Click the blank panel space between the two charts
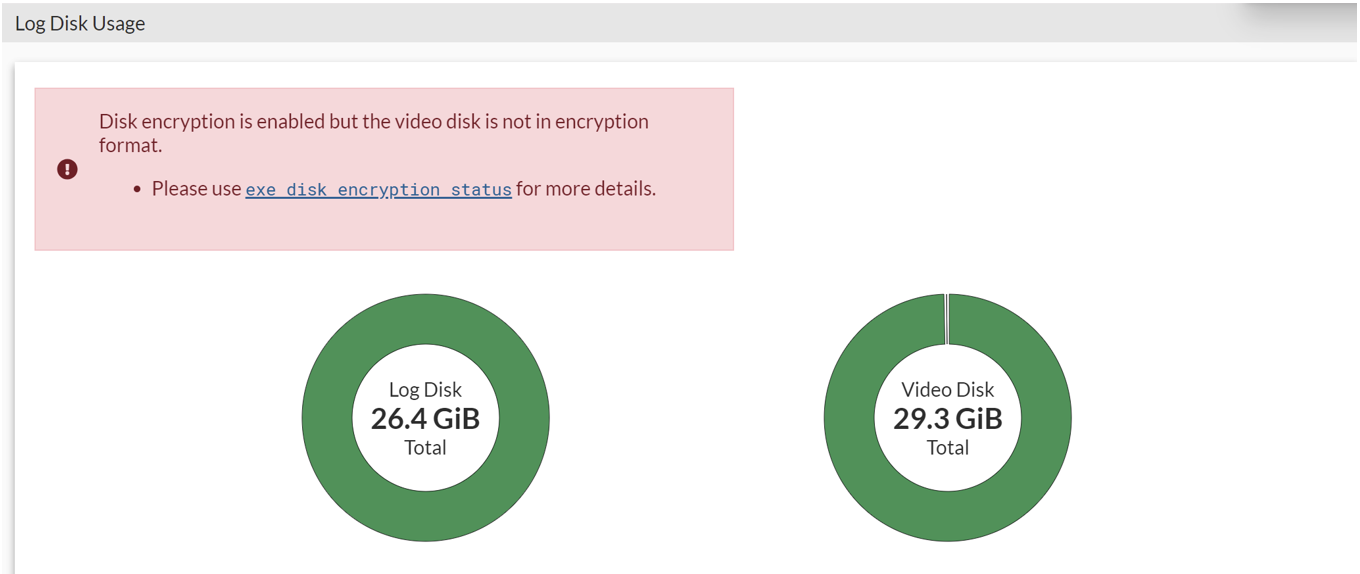The height and width of the screenshot is (574, 1360). 686,417
